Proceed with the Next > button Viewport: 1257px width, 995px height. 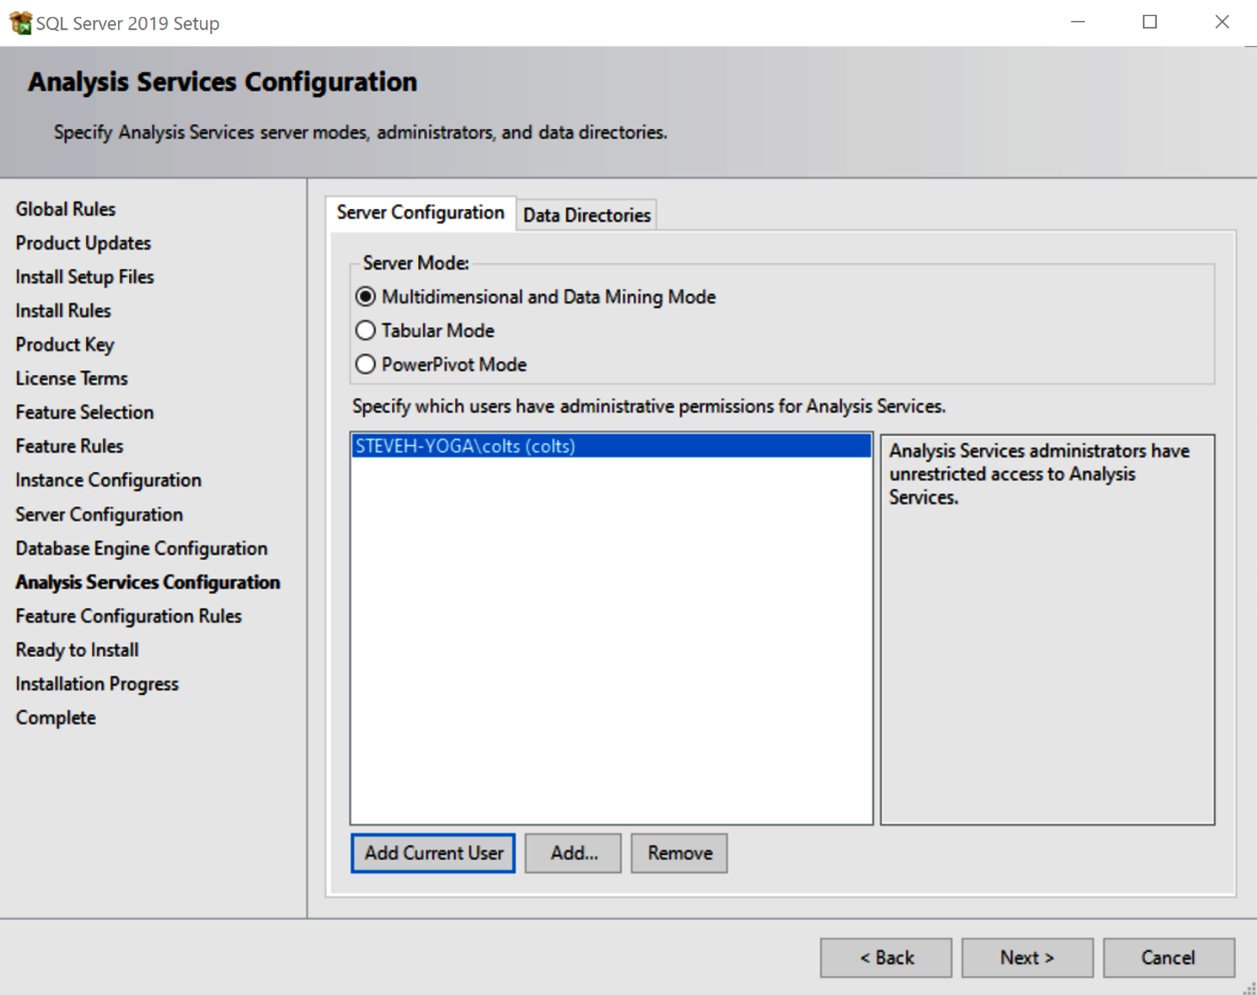click(1027, 958)
